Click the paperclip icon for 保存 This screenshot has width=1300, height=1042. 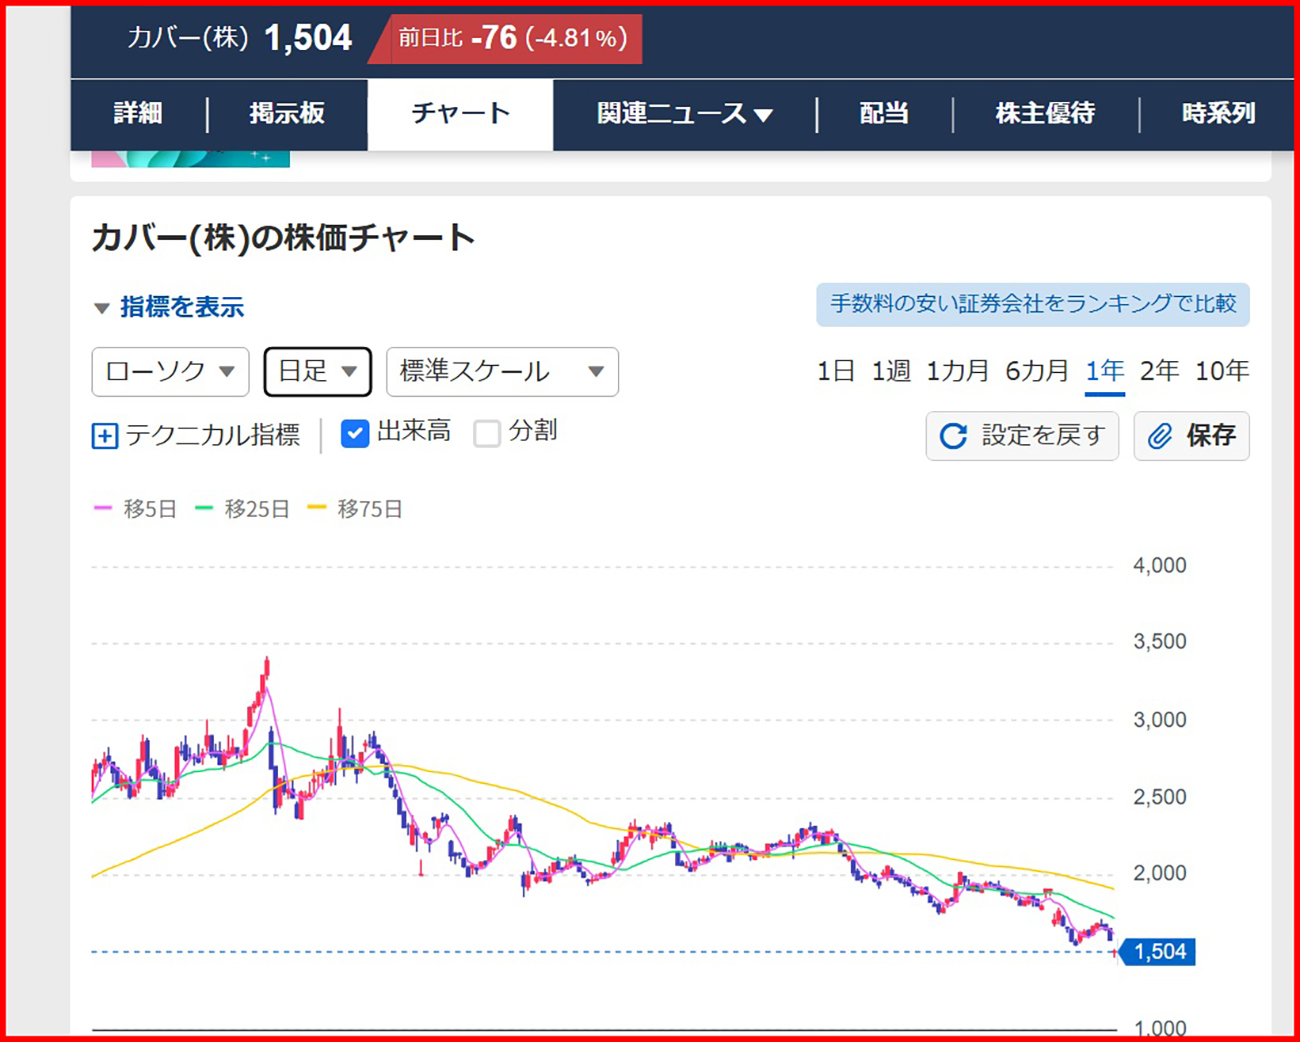click(1160, 436)
